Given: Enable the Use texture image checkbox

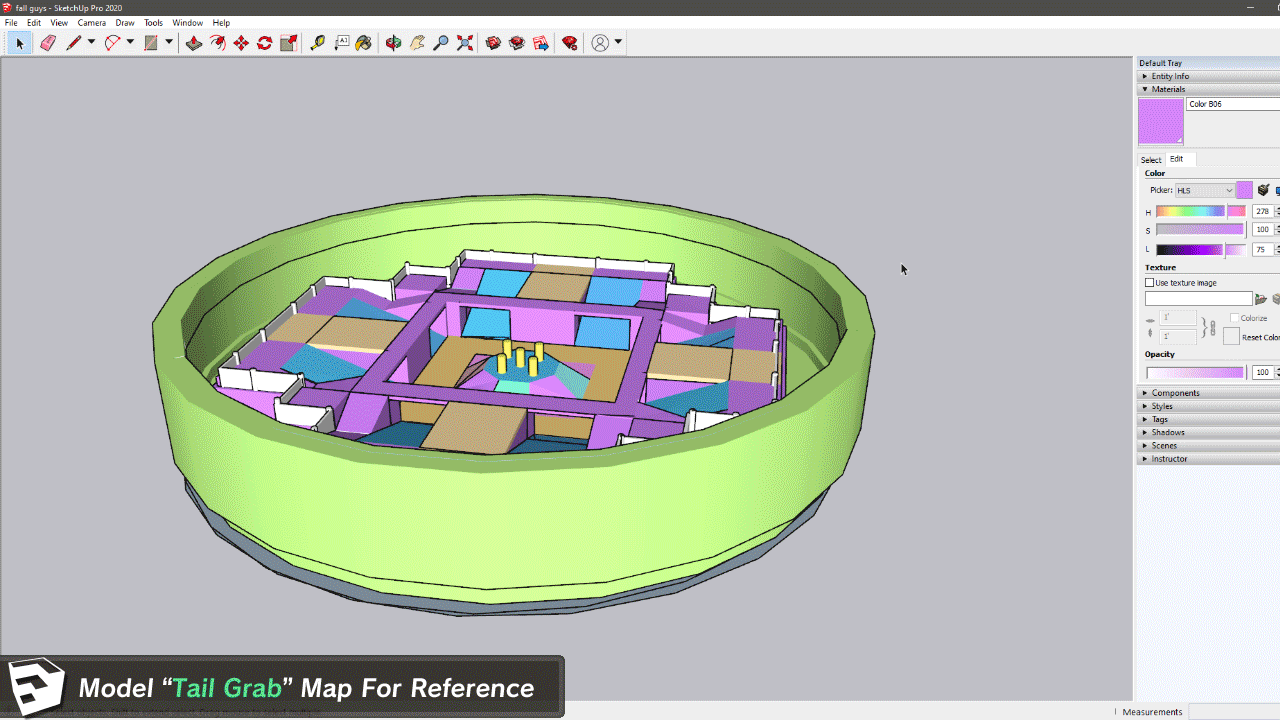Looking at the screenshot, I should click(x=1150, y=283).
